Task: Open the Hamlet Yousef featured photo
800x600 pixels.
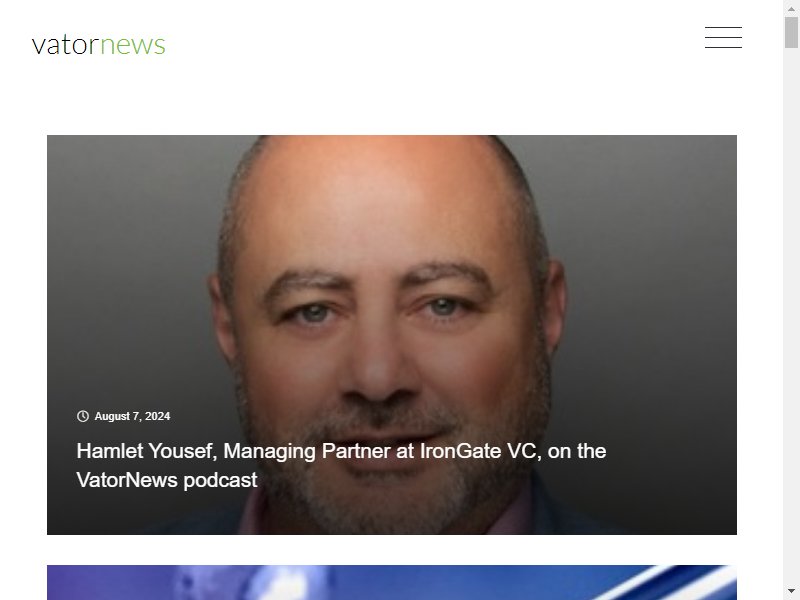Action: 392,335
